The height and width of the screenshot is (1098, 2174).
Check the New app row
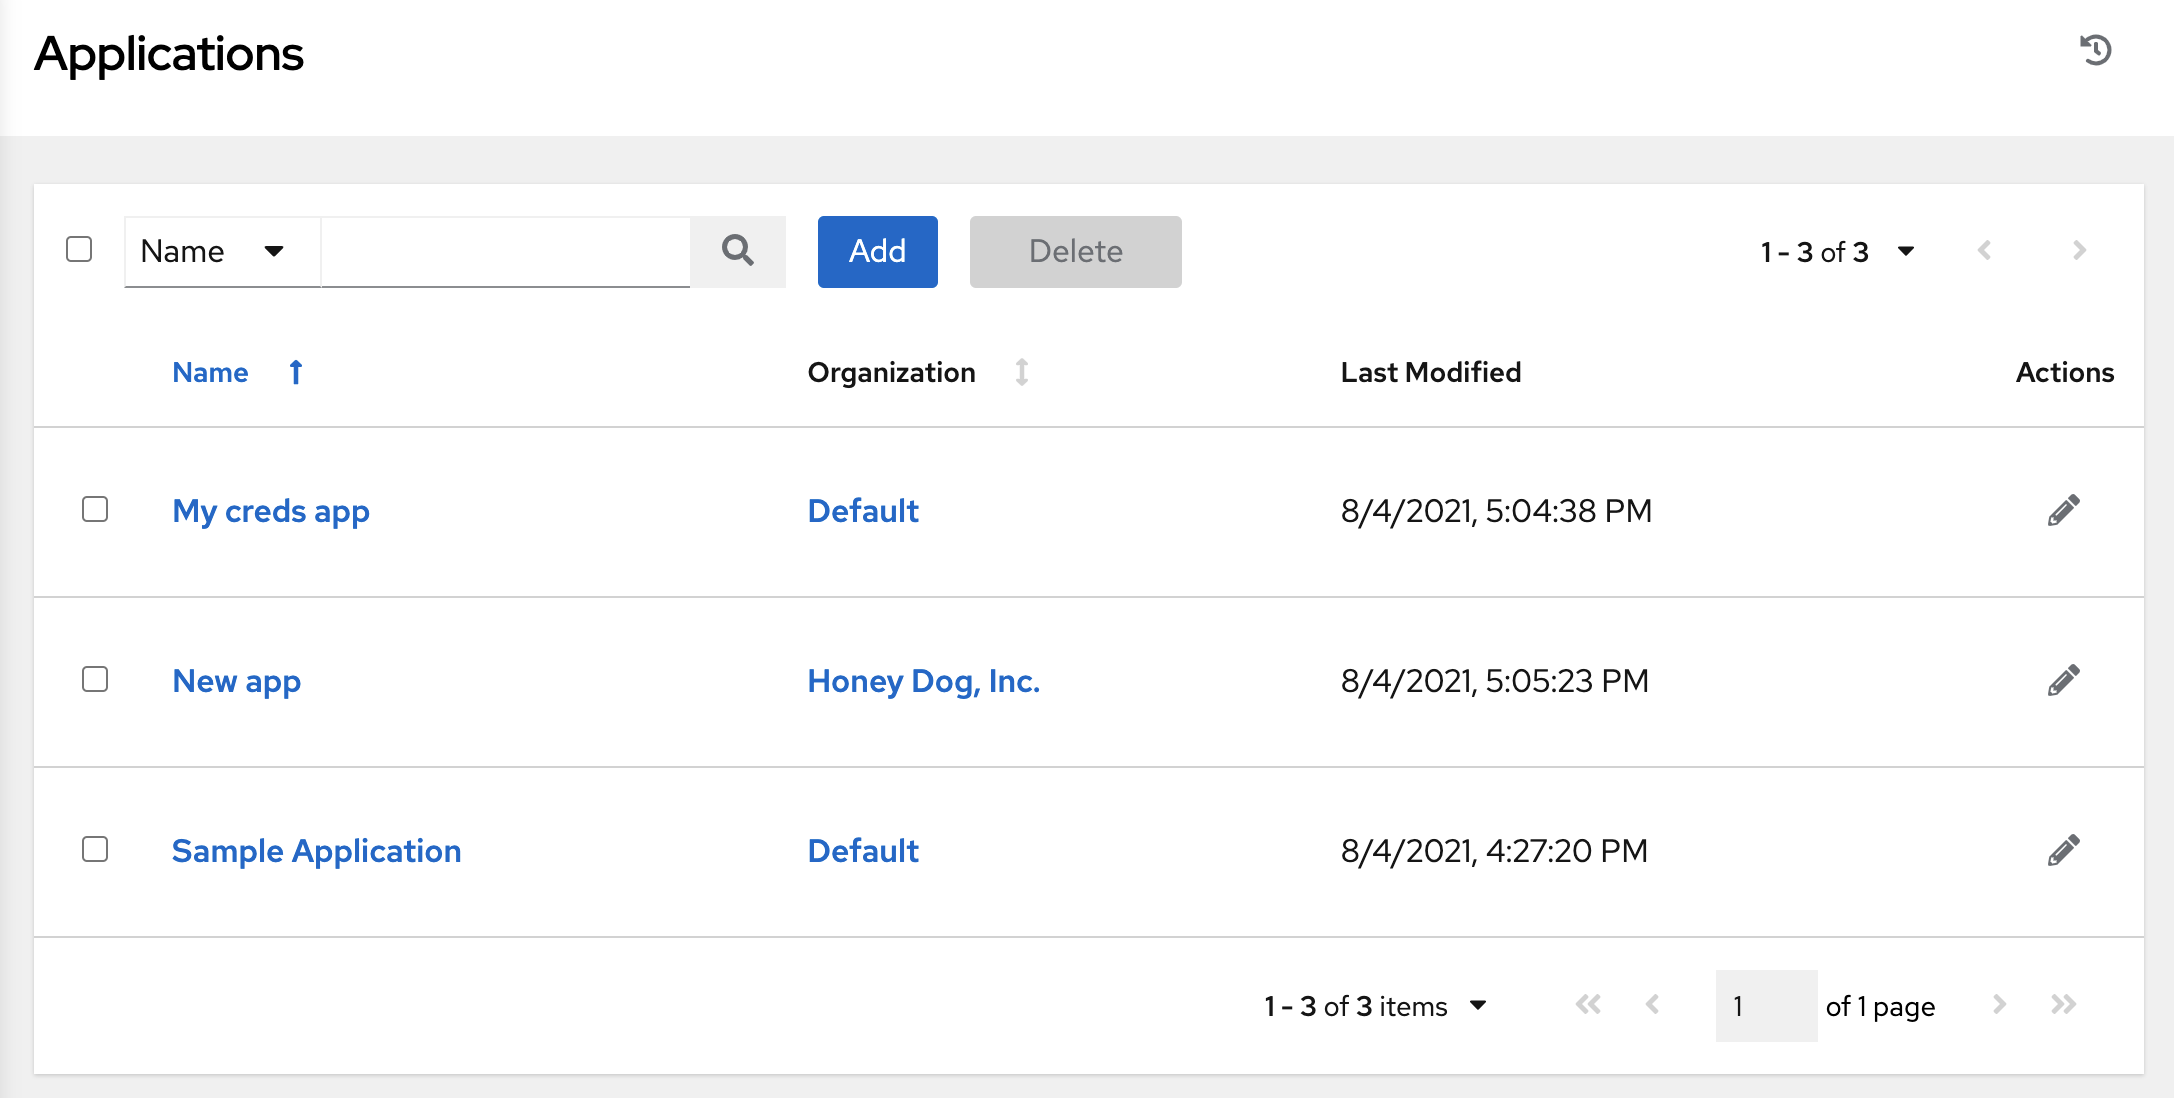click(x=96, y=680)
